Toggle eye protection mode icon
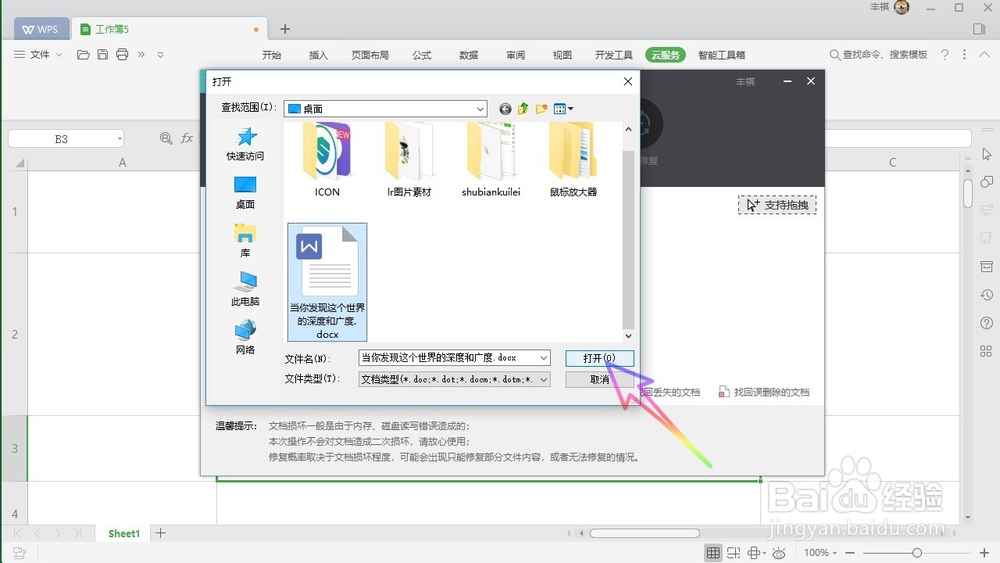This screenshot has height=563, width=1000. (779, 553)
